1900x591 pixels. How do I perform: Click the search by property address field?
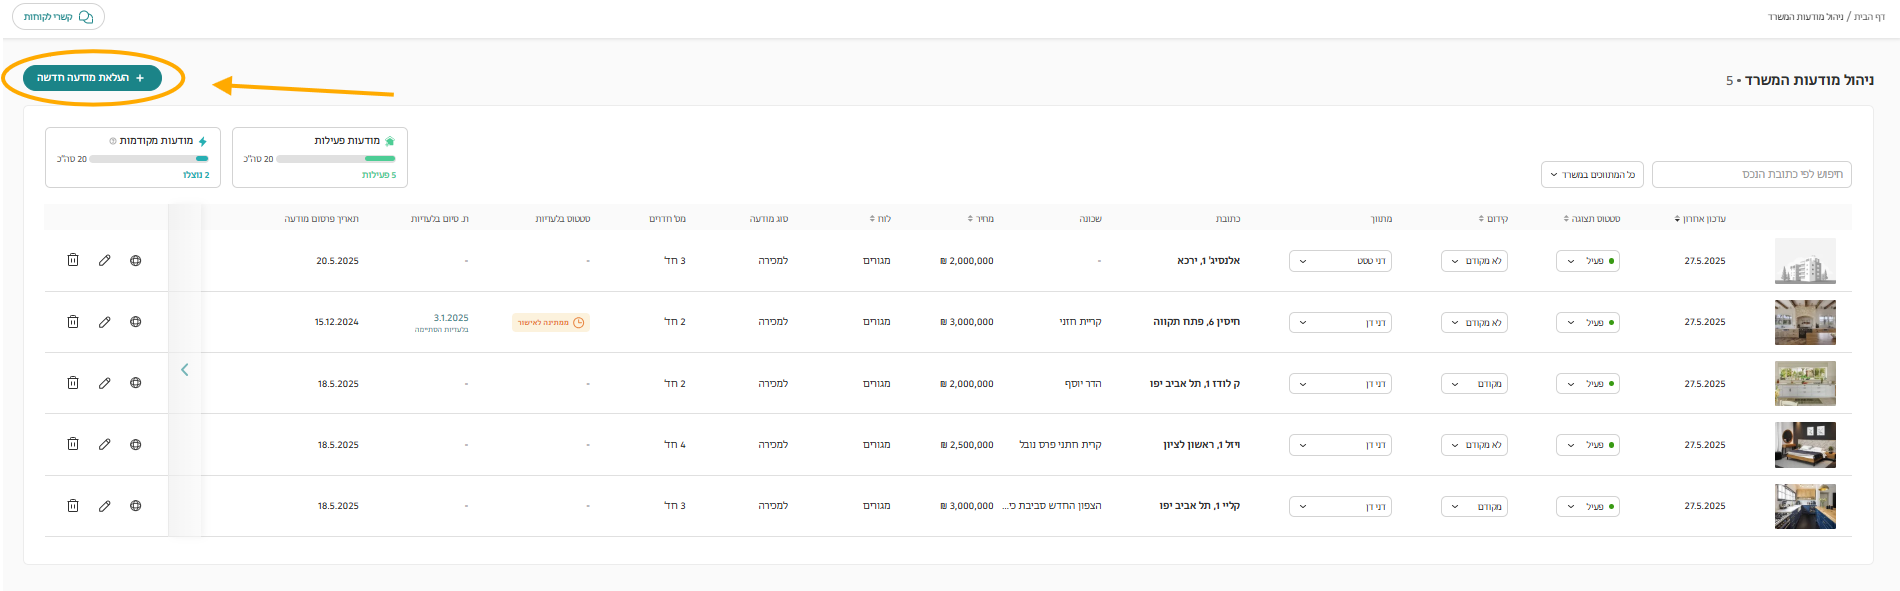1751,174
